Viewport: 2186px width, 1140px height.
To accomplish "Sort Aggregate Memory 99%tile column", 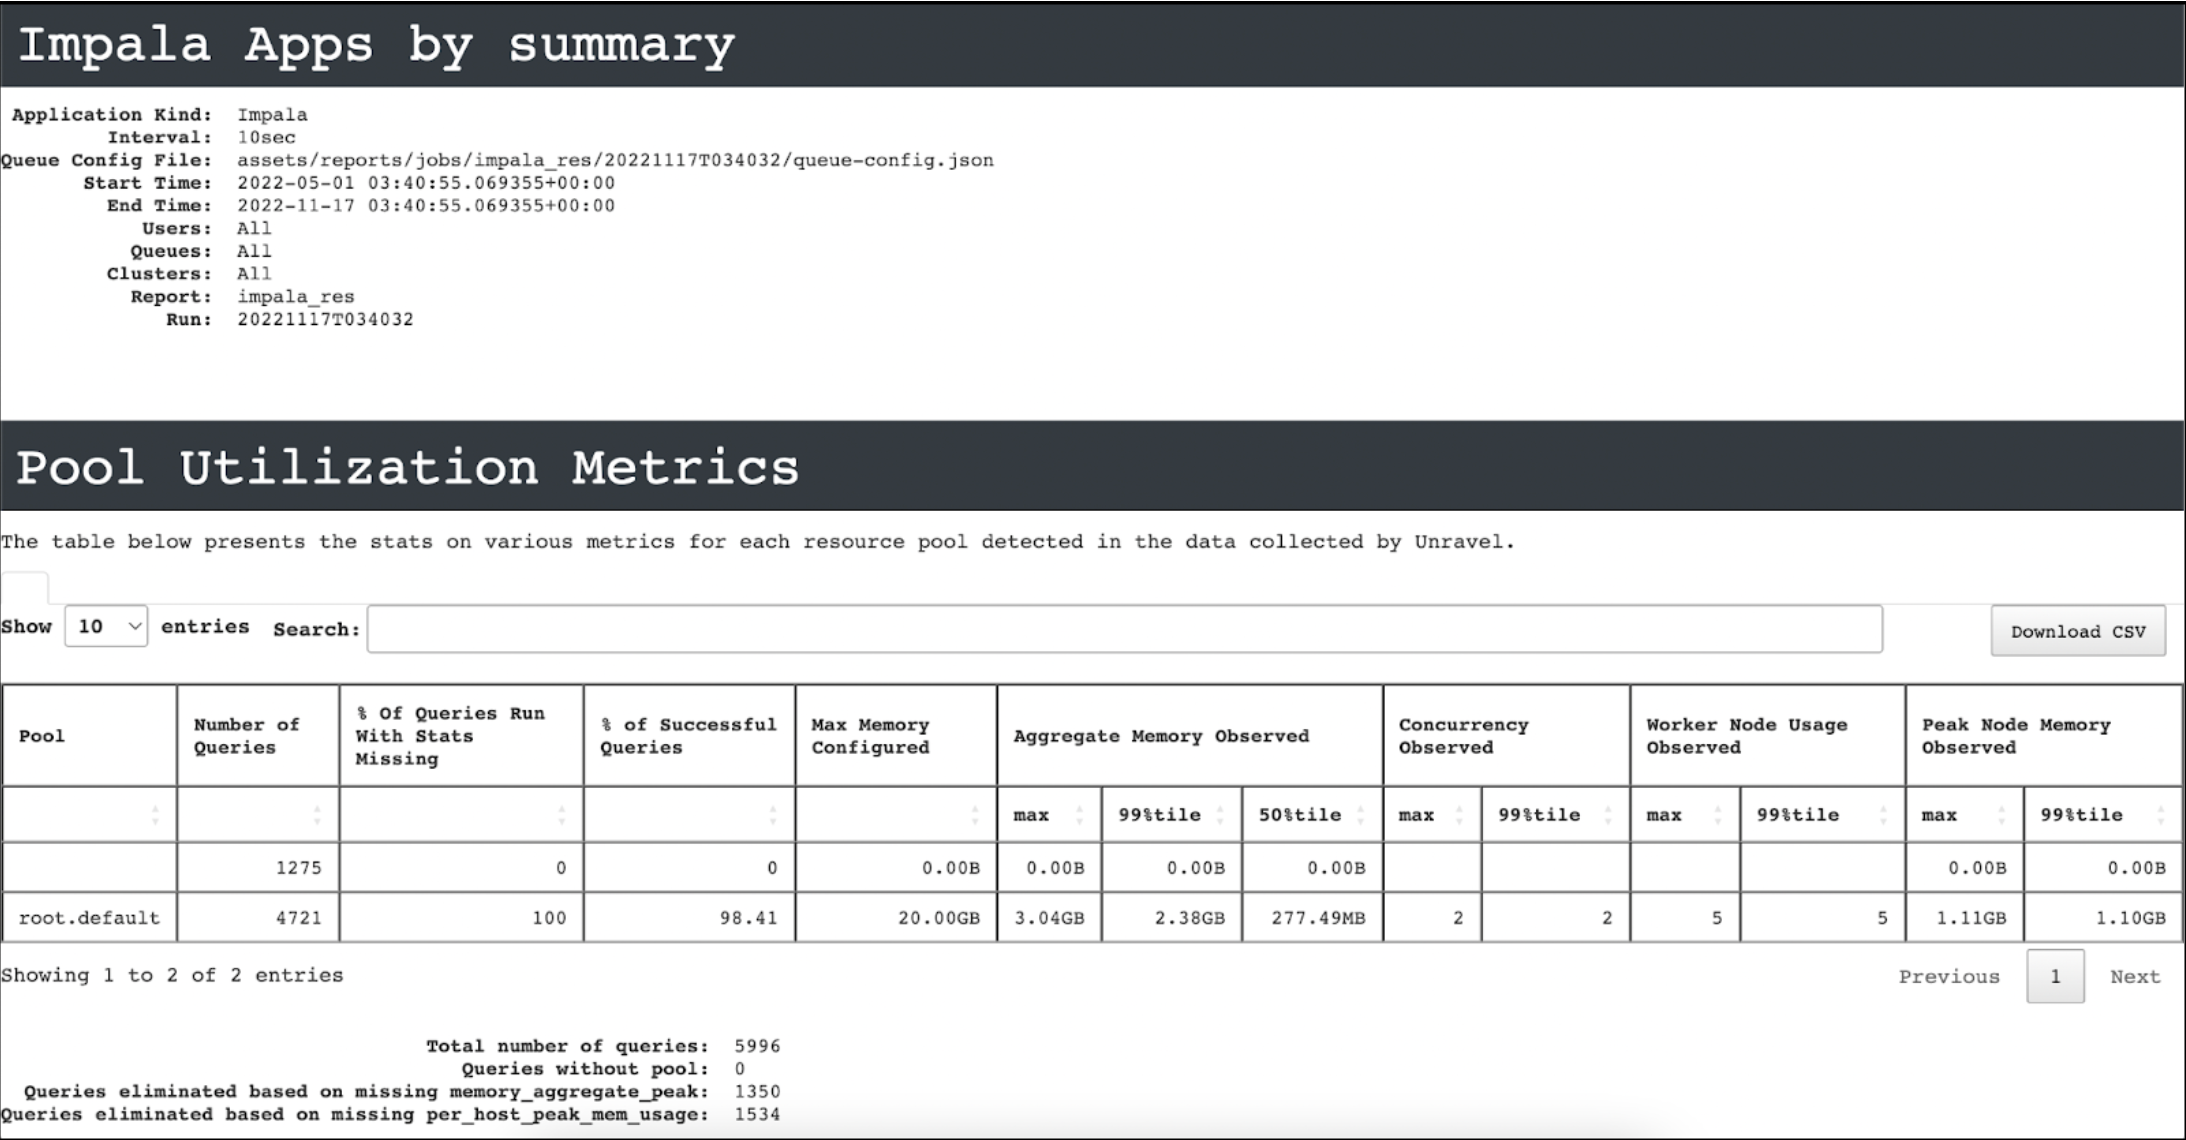I will point(1172,815).
